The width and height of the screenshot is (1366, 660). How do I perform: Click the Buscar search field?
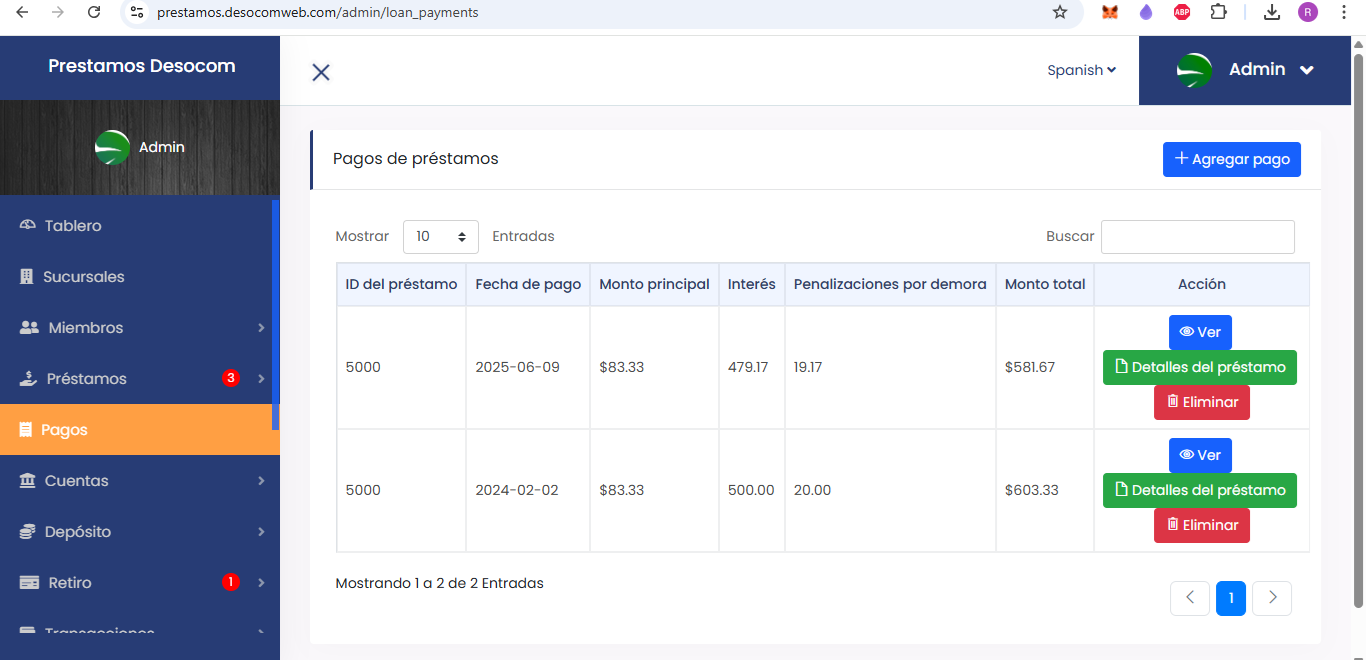coord(1197,237)
